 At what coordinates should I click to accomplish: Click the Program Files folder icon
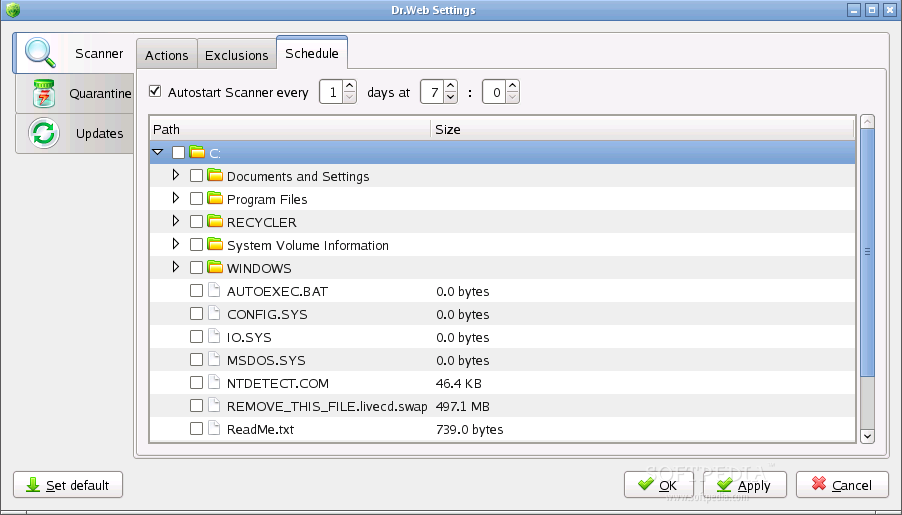click(215, 198)
